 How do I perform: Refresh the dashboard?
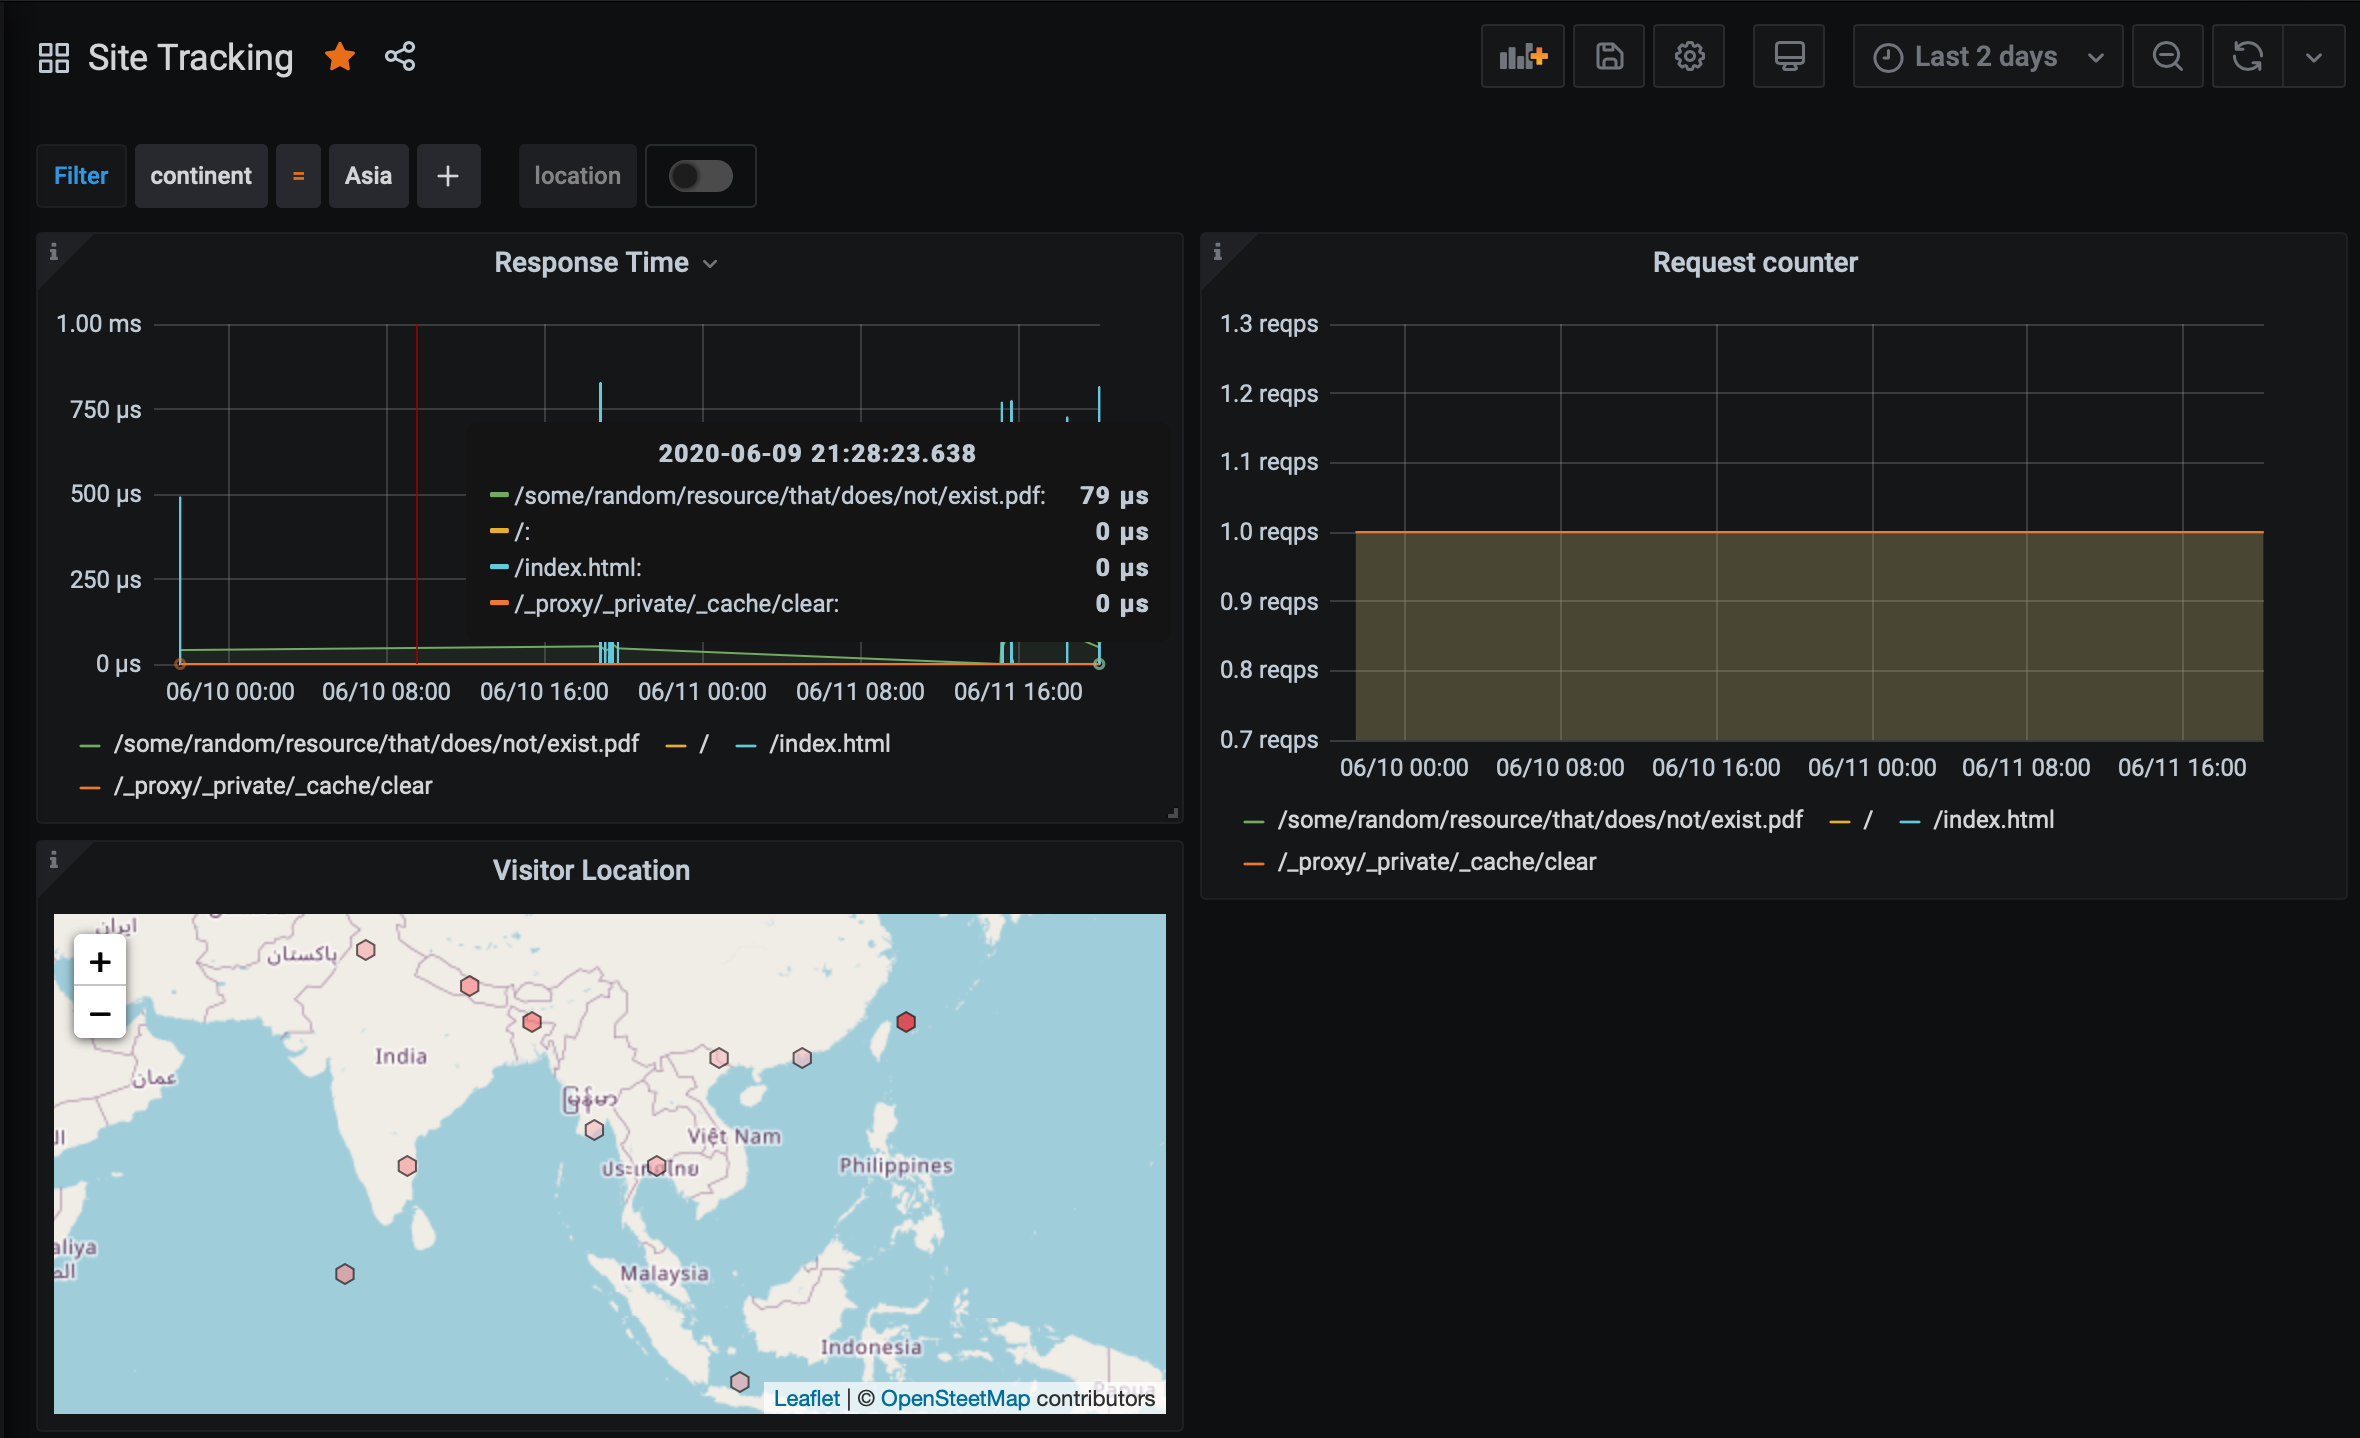pyautogui.click(x=2247, y=57)
